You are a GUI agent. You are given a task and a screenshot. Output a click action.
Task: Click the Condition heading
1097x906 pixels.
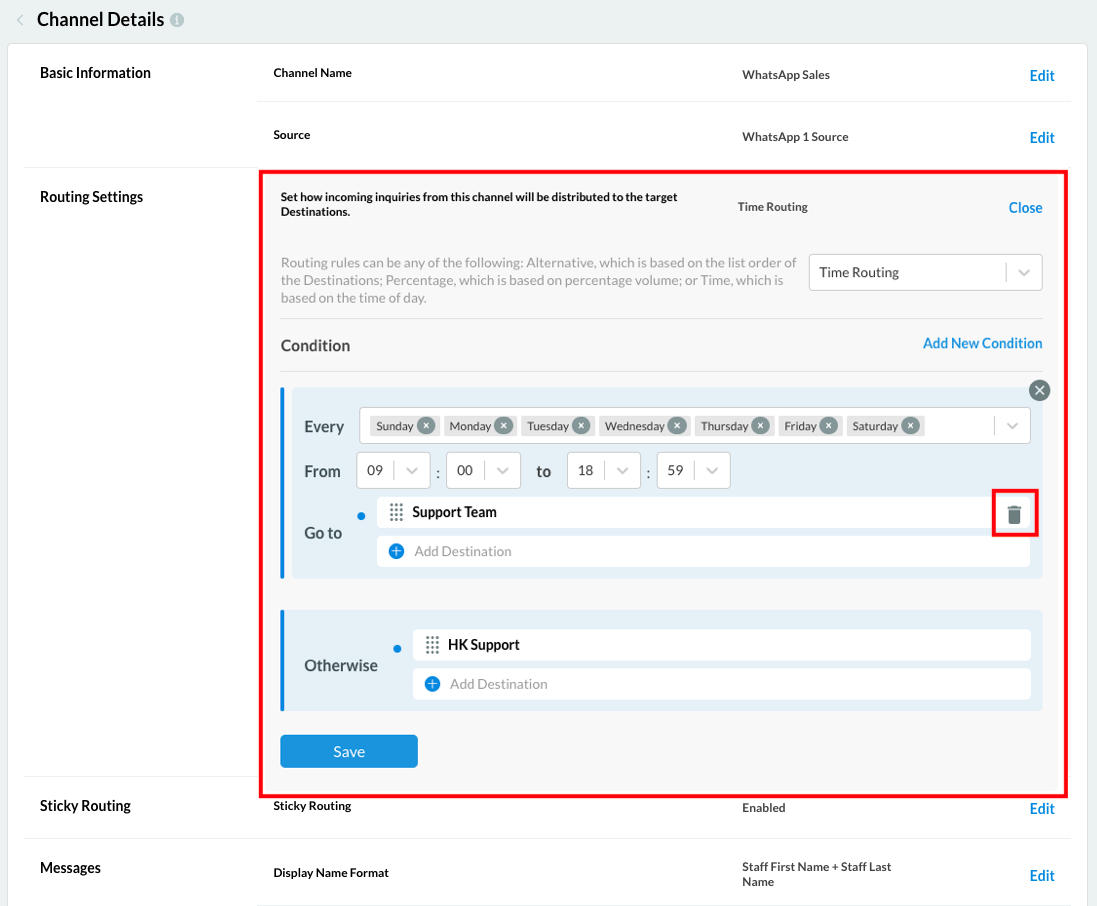tap(315, 346)
